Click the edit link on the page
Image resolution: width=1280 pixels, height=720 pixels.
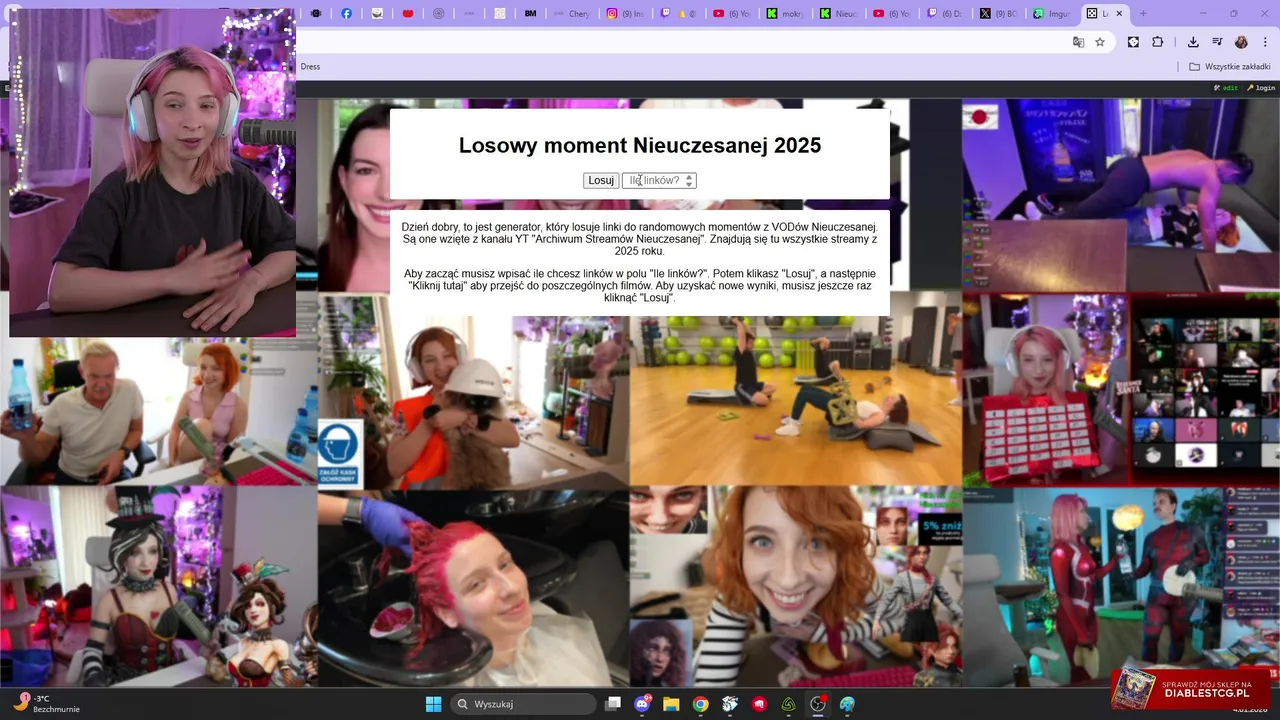coord(1226,88)
